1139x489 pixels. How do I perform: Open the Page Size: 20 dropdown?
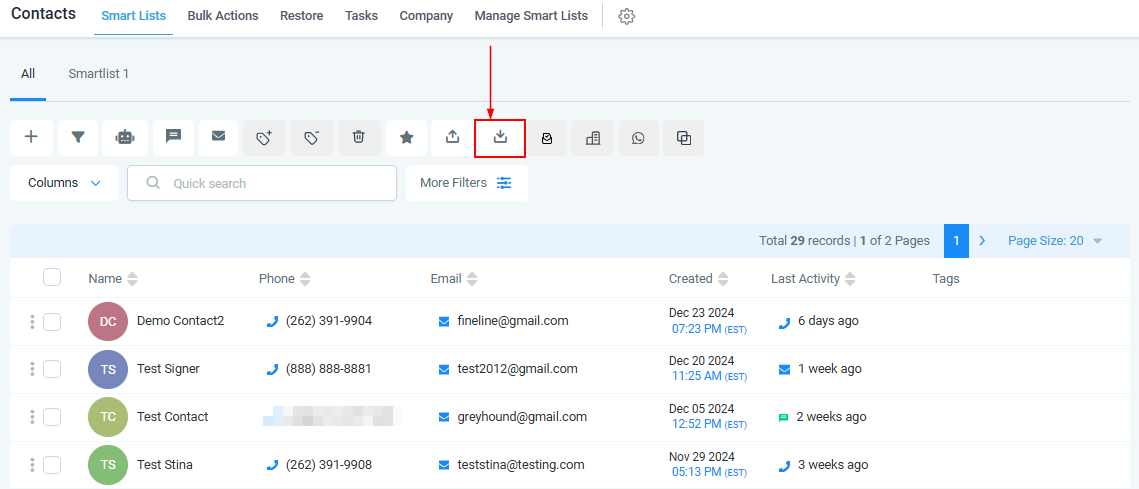click(x=1055, y=241)
